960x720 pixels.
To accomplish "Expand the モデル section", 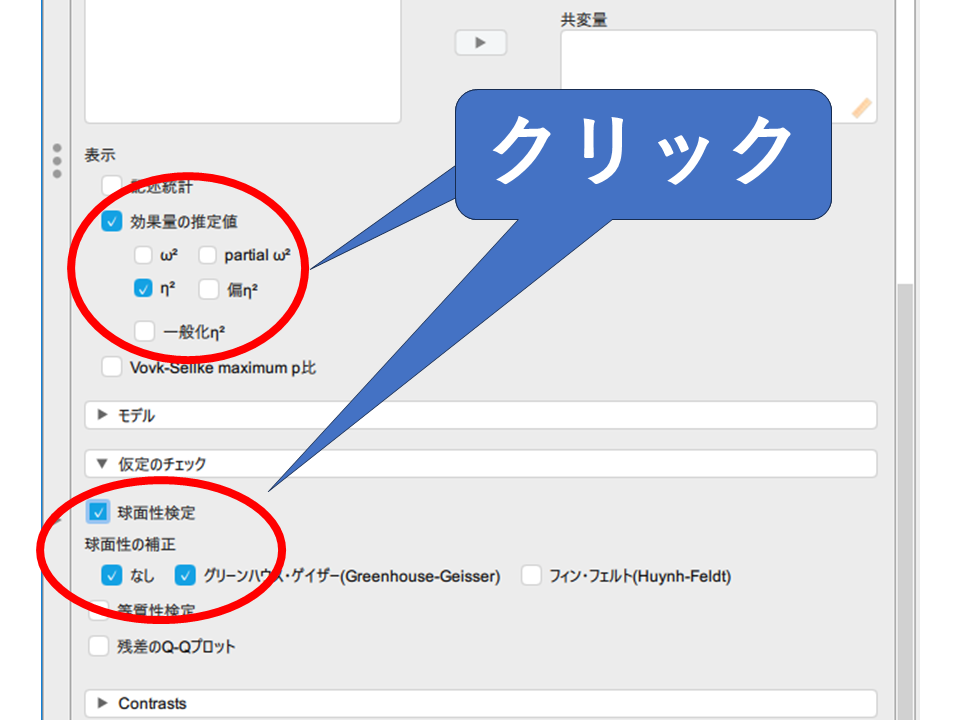I will coord(103,415).
